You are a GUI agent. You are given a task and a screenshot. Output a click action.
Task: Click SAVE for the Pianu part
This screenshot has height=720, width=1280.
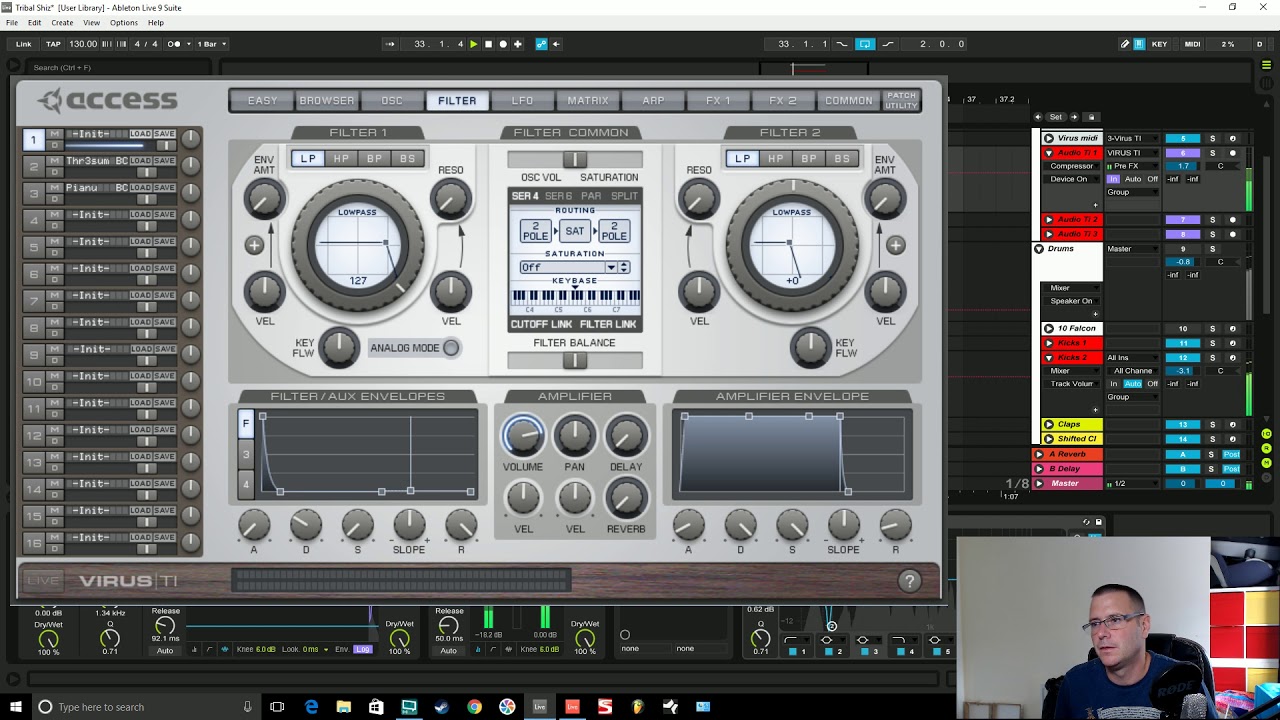click(x=164, y=188)
